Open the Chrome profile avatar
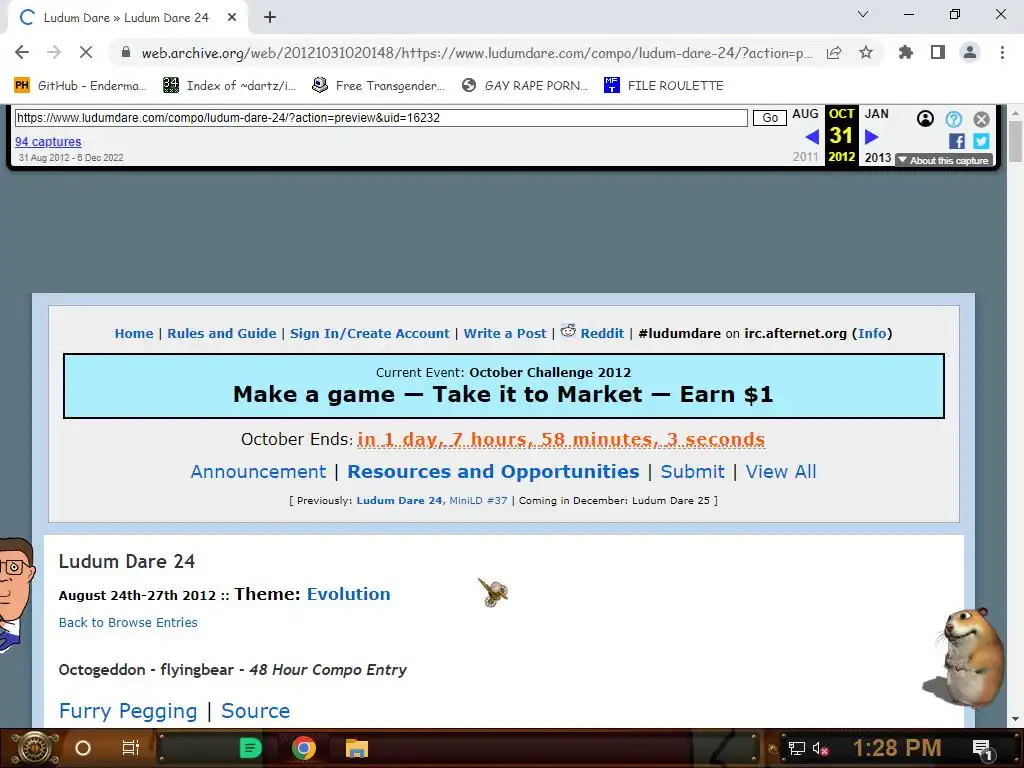This screenshot has width=1024, height=768. pyautogui.click(x=970, y=52)
